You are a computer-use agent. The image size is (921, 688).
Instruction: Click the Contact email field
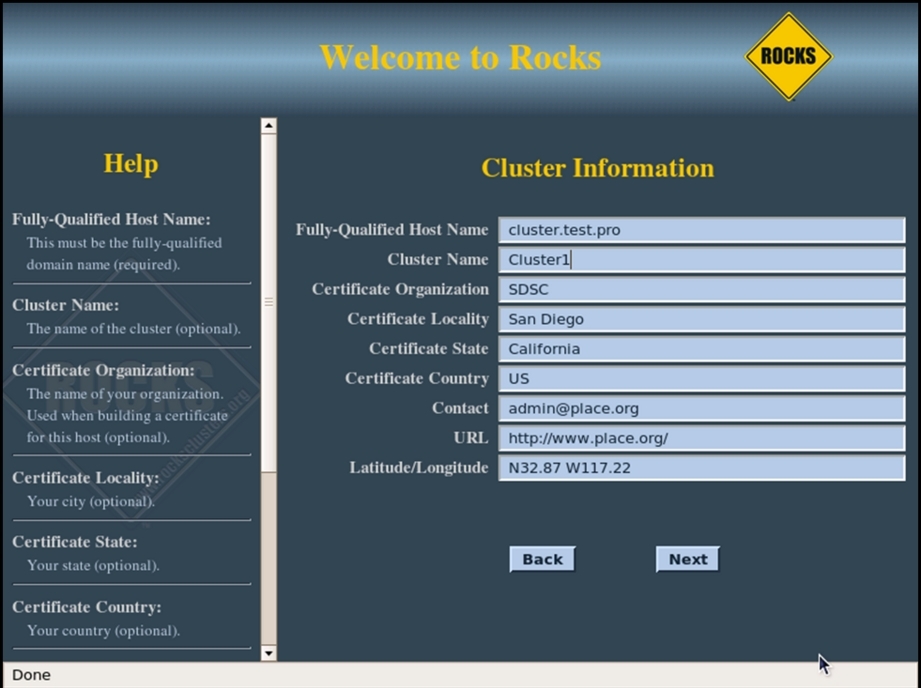point(701,408)
